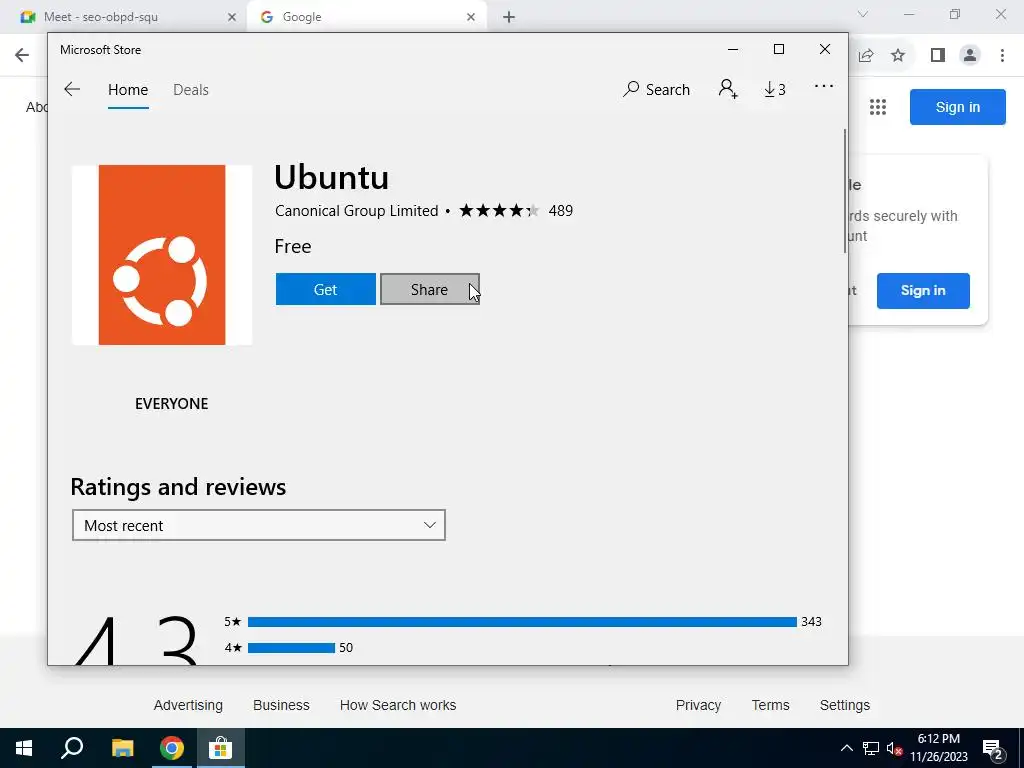Open Privacy link in Google footer

698,705
